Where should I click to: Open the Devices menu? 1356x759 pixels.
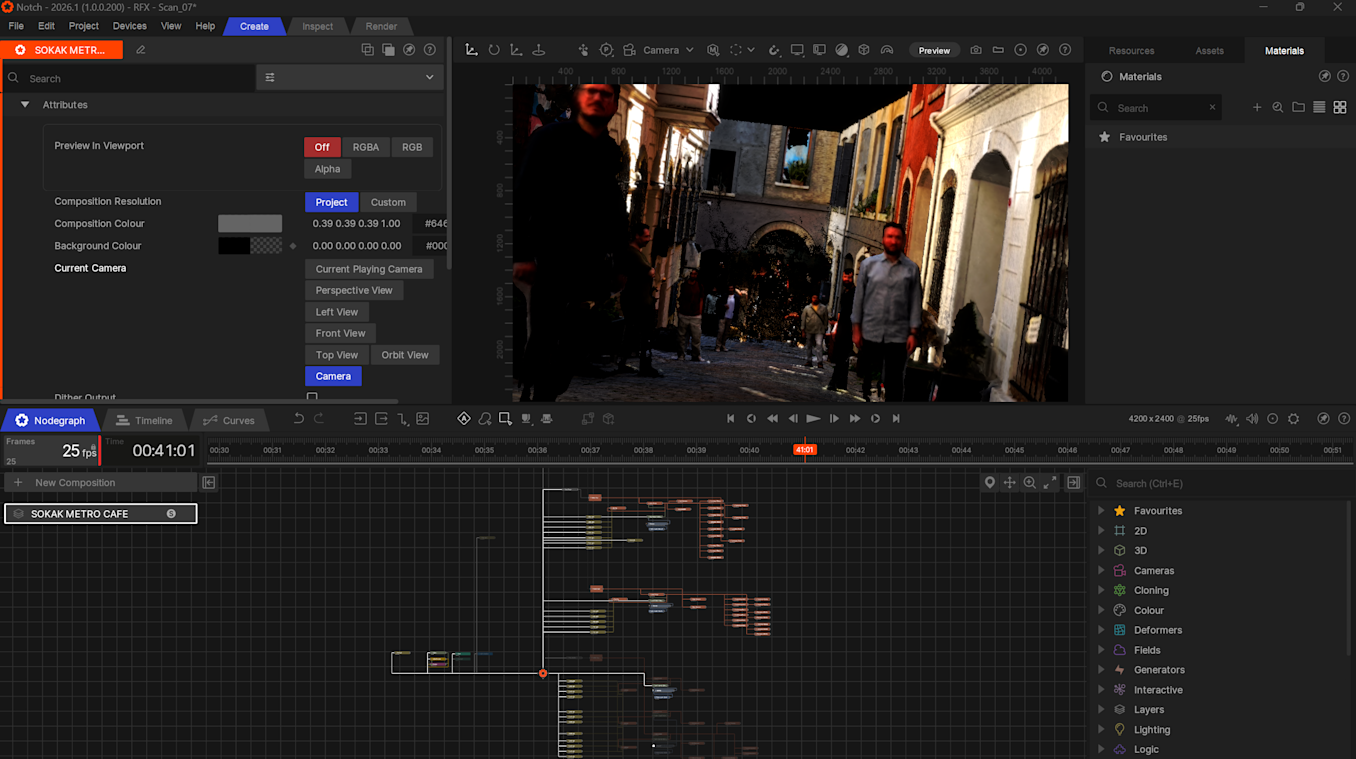pyautogui.click(x=129, y=26)
